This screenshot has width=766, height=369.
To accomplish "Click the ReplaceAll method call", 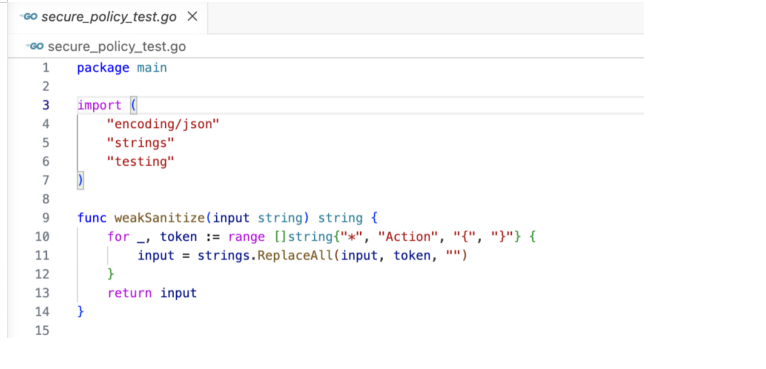I will point(296,256).
